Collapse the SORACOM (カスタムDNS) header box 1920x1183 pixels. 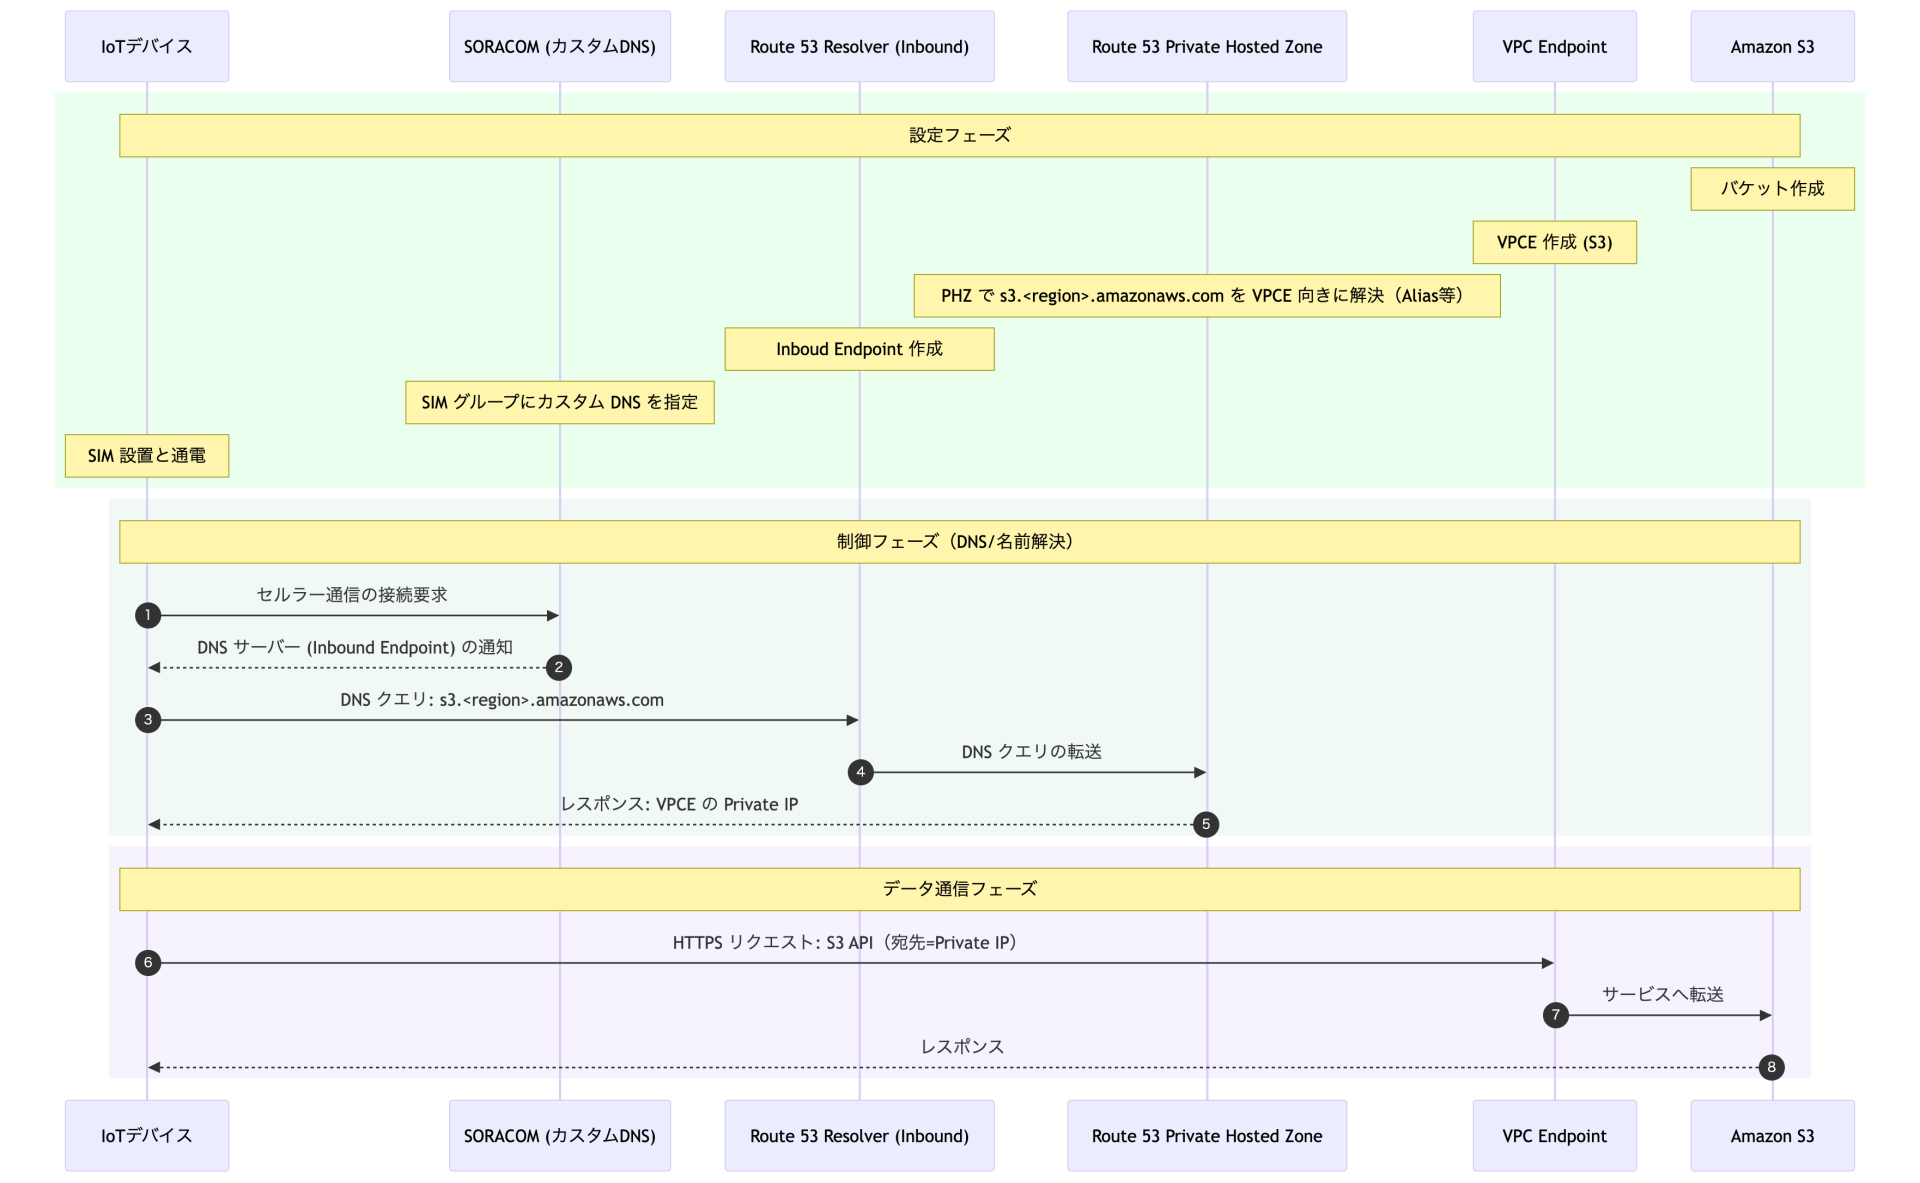[x=559, y=46]
